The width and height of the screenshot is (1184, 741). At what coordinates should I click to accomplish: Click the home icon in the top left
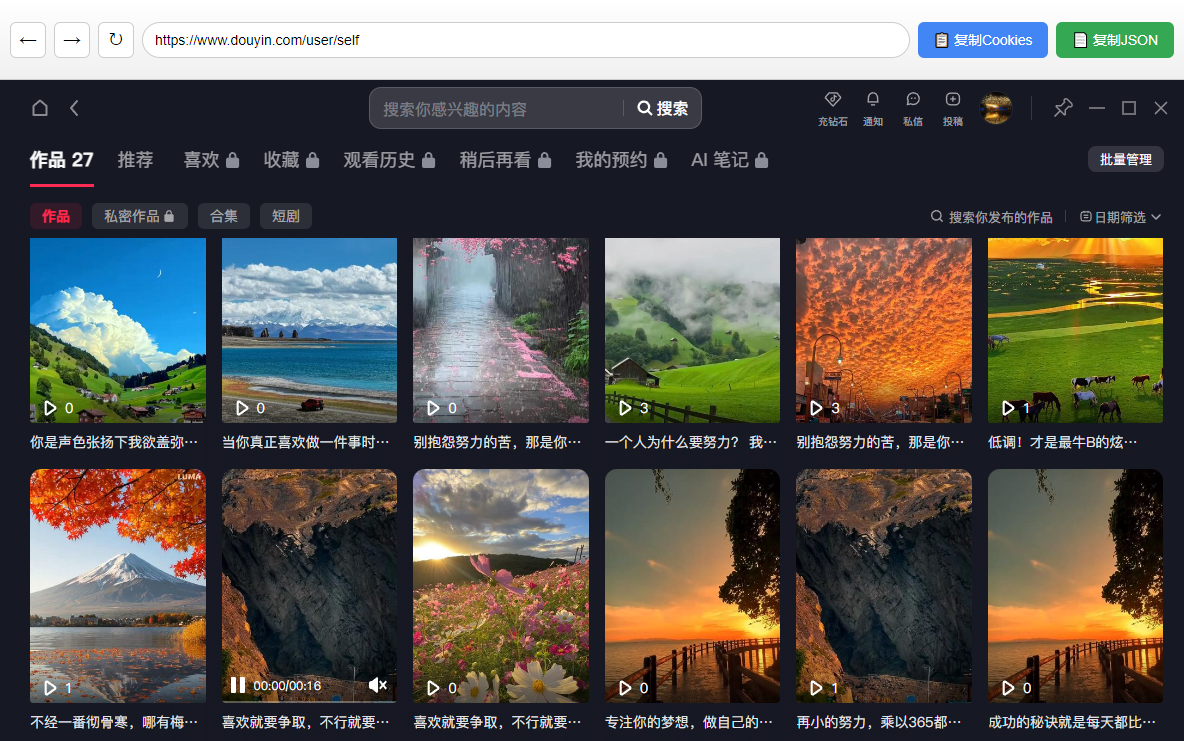point(40,108)
